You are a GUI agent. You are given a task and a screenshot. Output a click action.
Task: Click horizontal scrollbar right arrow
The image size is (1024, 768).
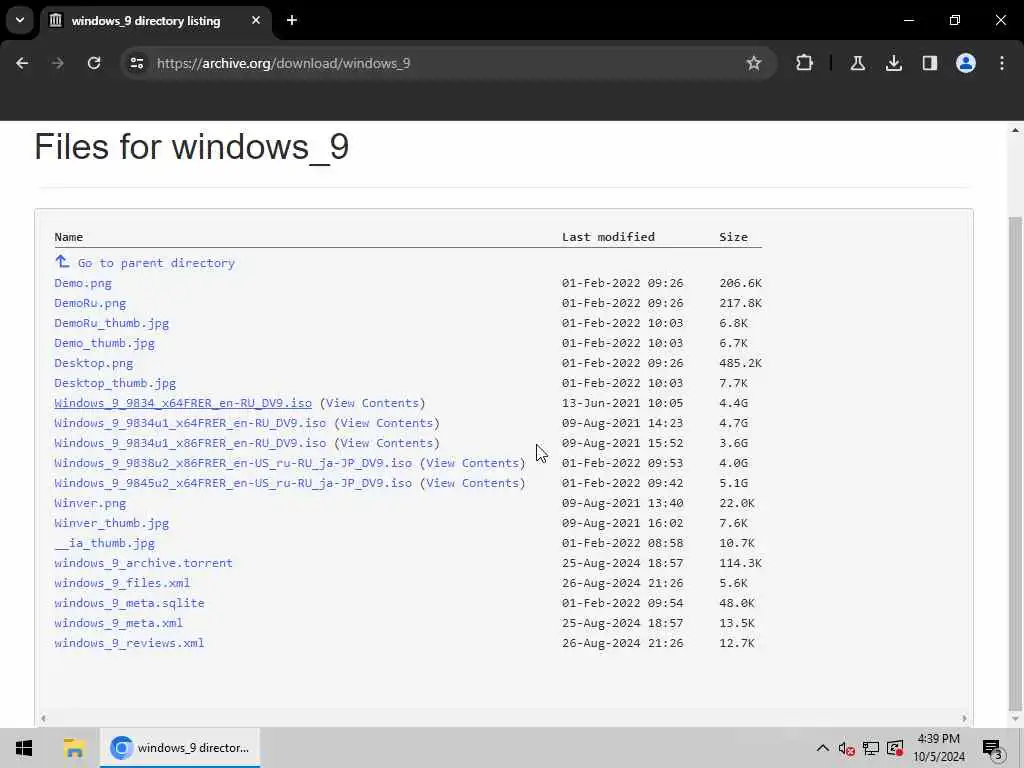click(x=964, y=718)
